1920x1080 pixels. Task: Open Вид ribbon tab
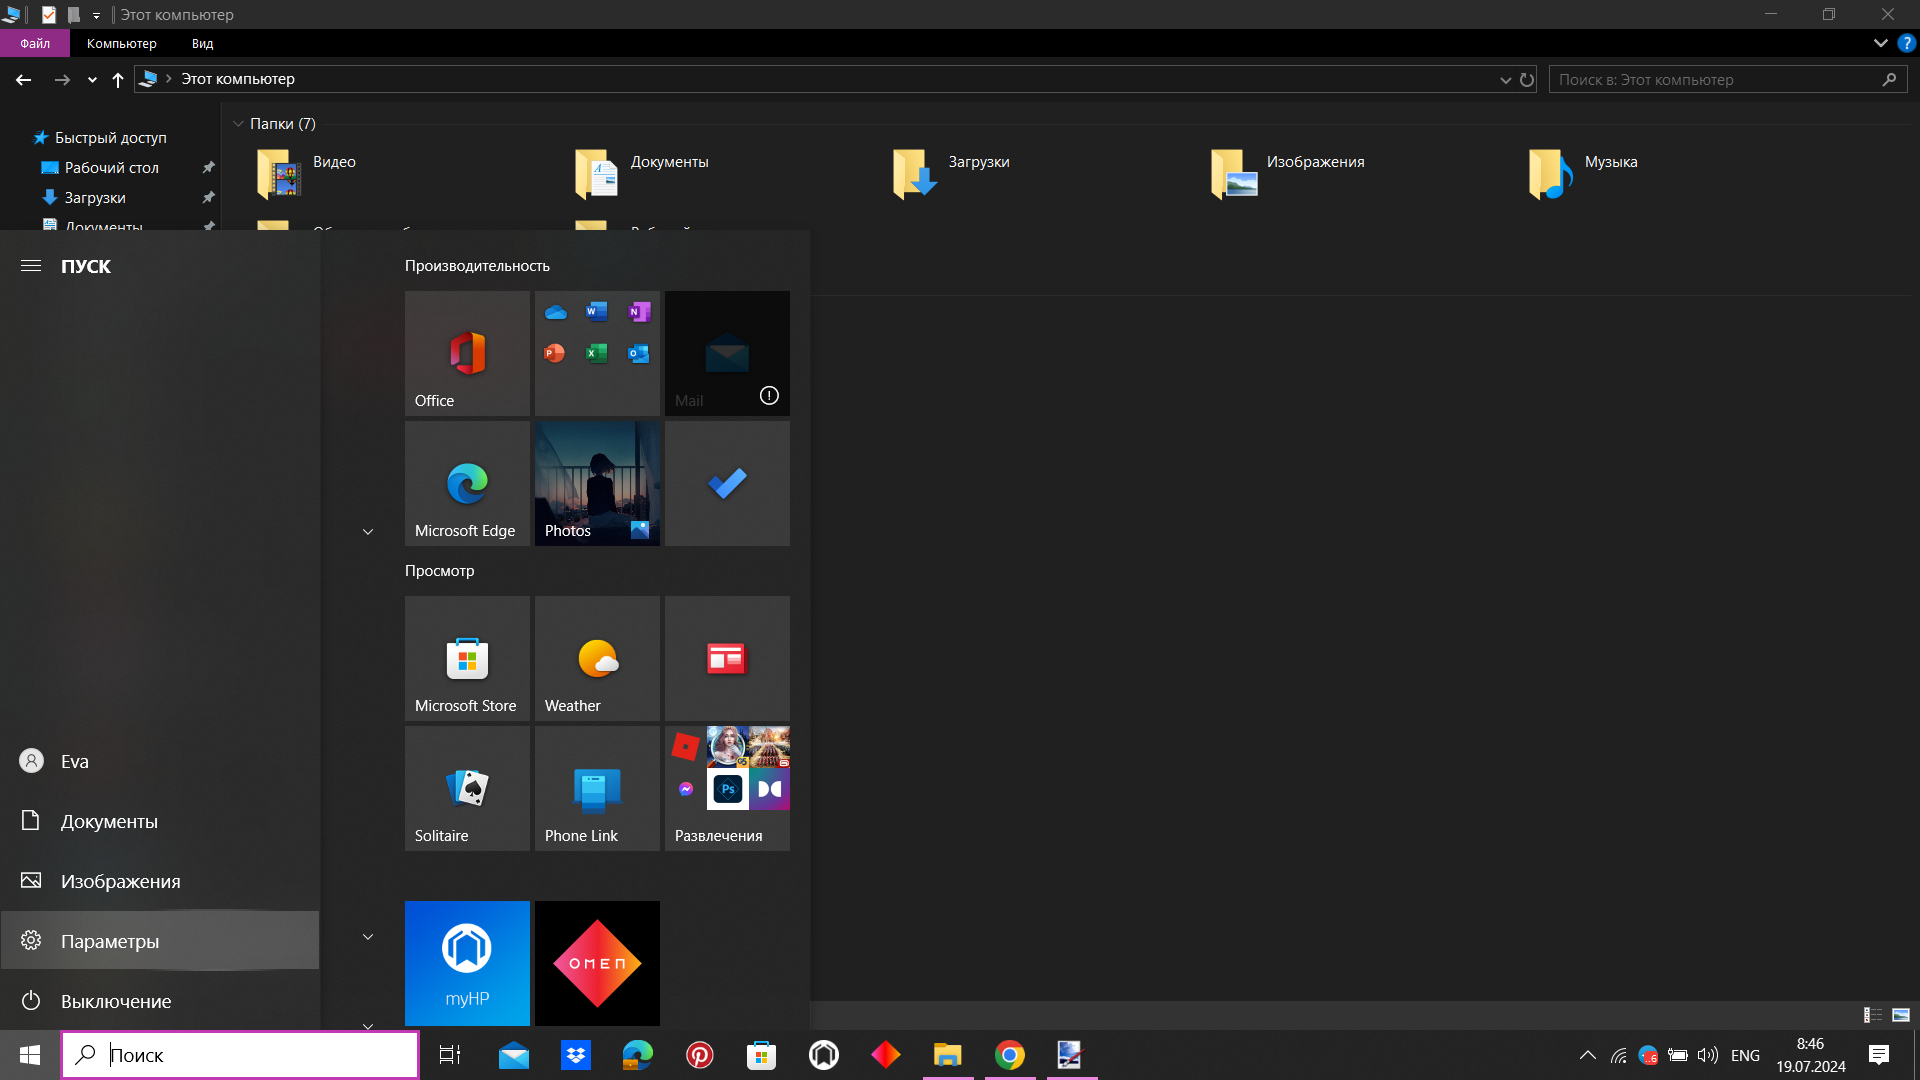[x=203, y=43]
